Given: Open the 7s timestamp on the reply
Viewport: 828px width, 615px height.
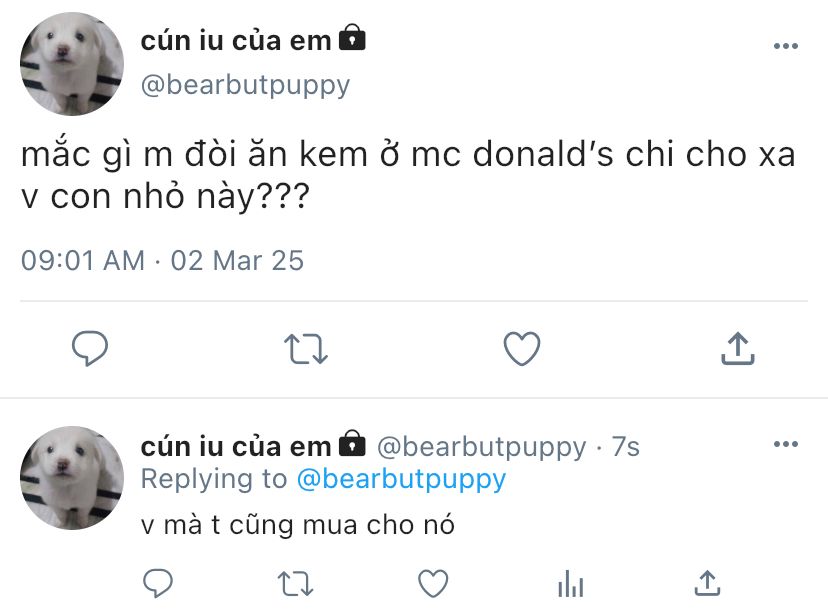Looking at the screenshot, I should click(626, 447).
